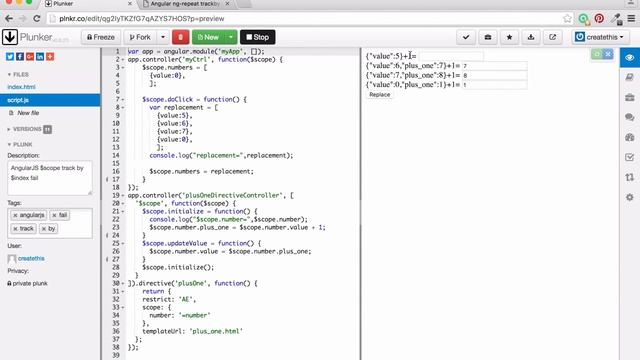Open the arrows compare icon in sidebar
The image size is (640, 360).
tap(629, 178)
